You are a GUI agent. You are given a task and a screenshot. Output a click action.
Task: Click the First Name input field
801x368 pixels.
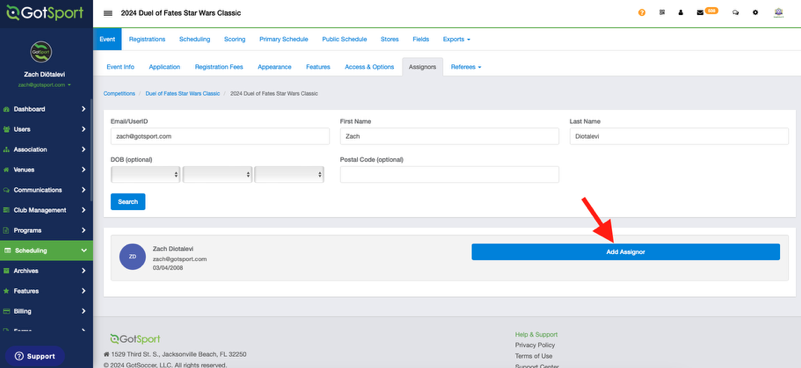[450, 136]
